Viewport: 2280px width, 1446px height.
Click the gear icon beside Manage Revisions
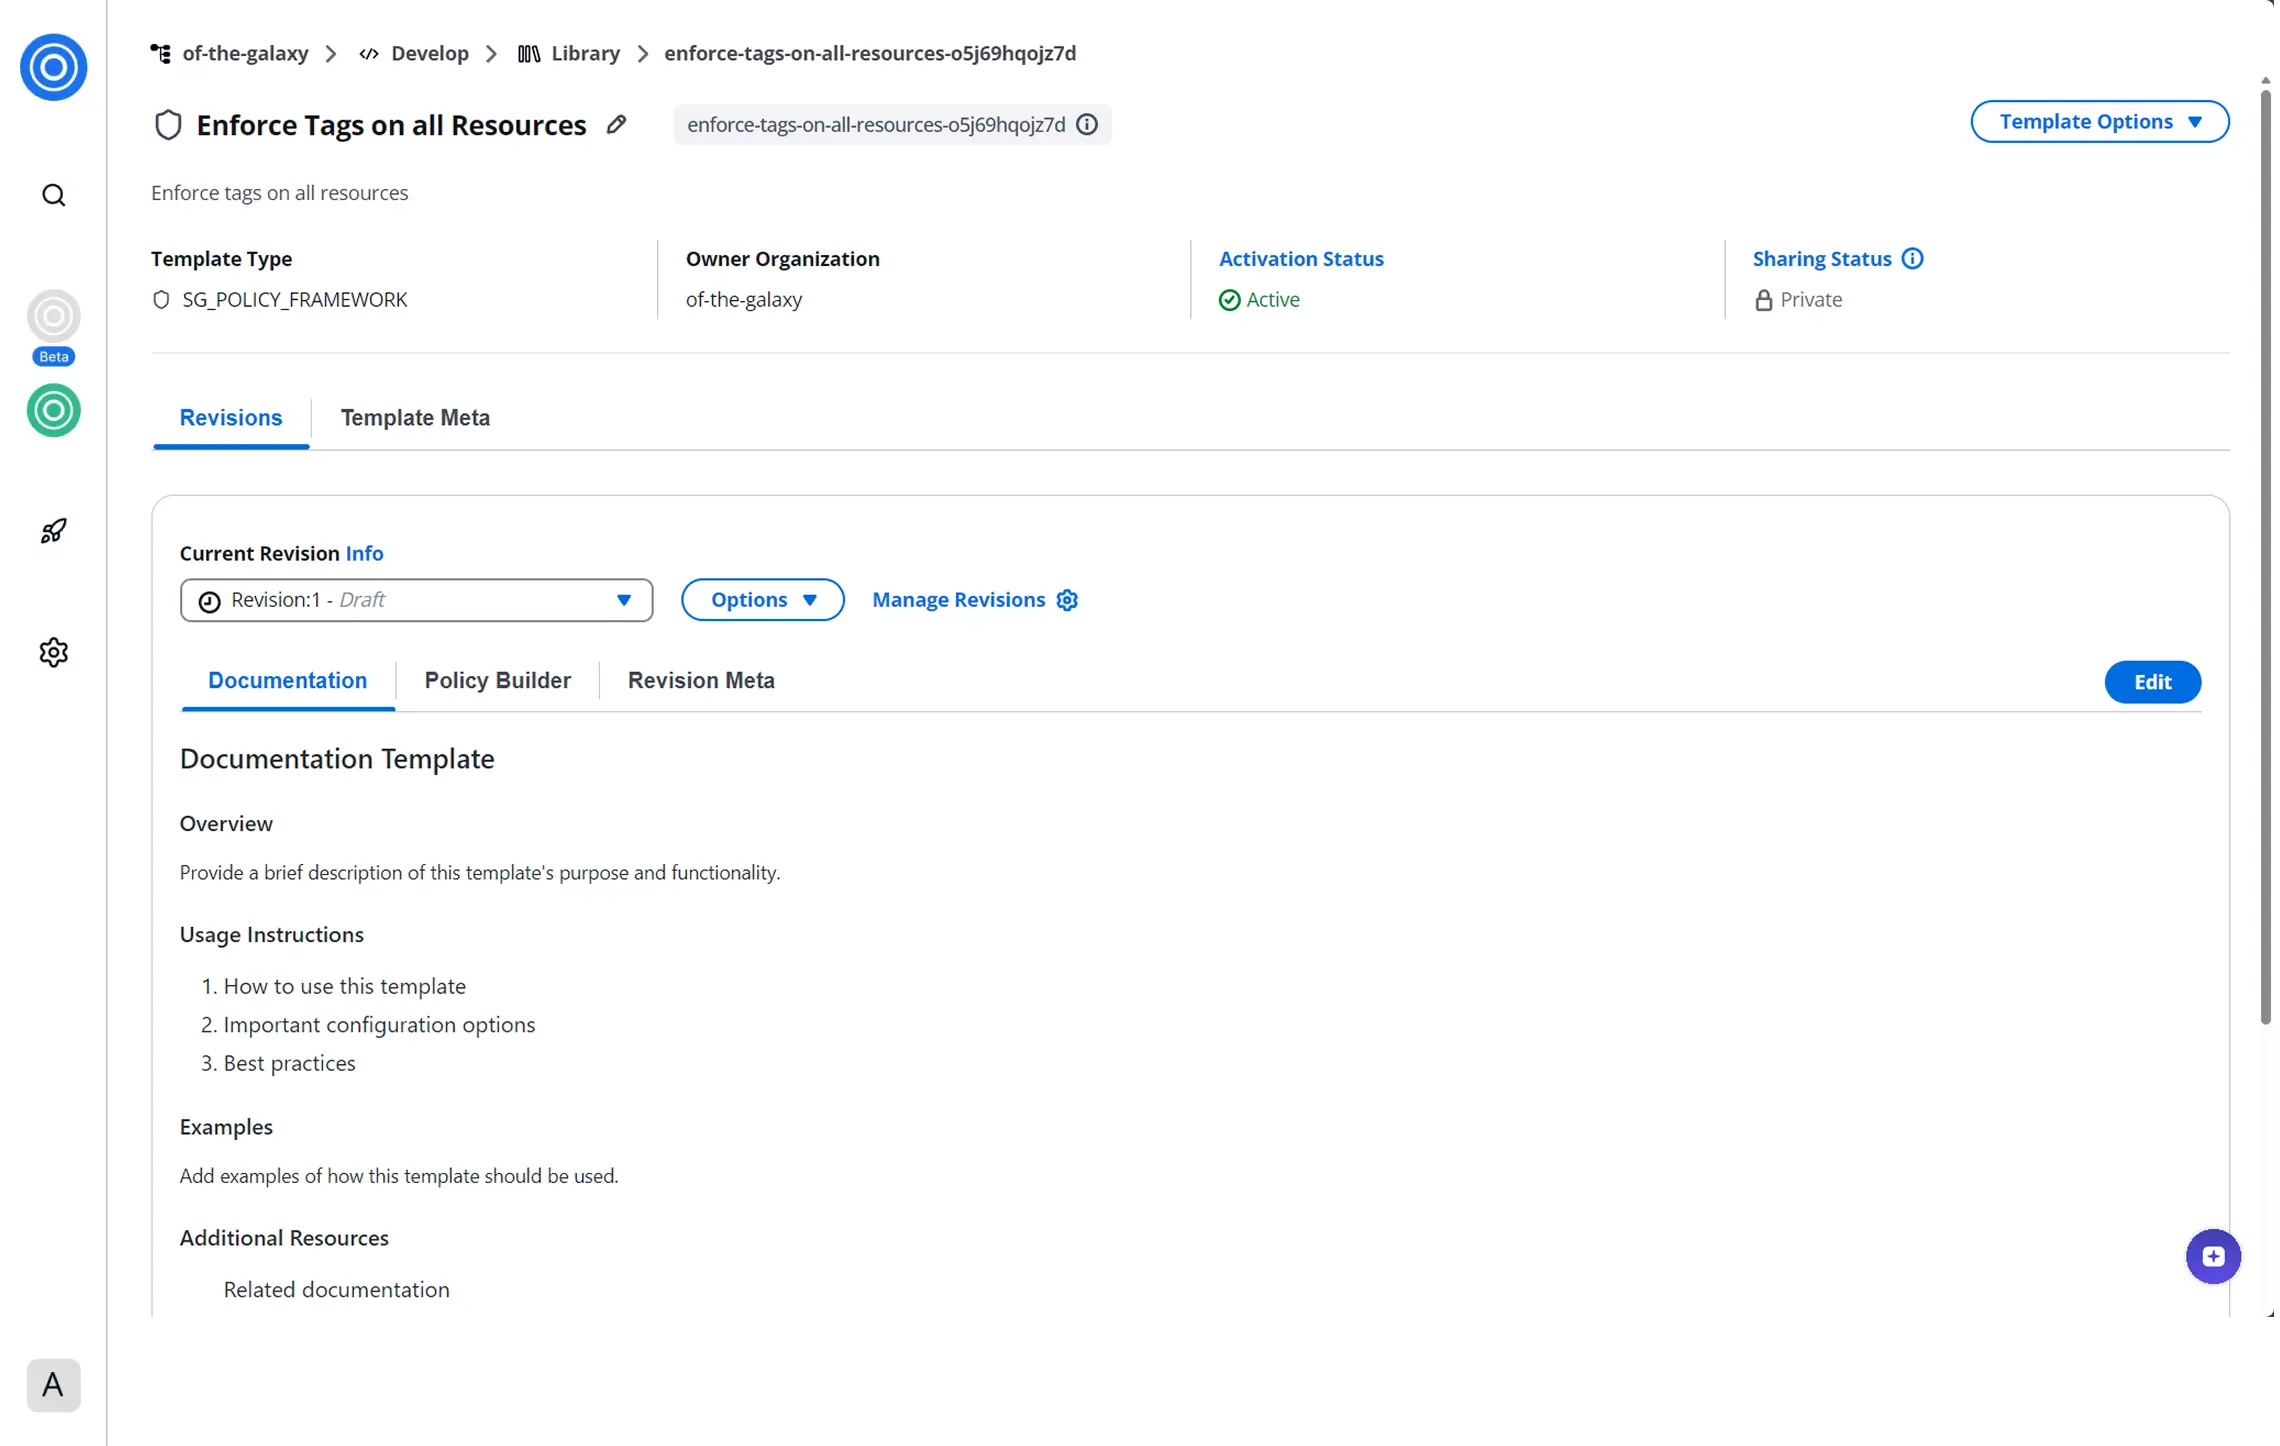pos(1068,600)
